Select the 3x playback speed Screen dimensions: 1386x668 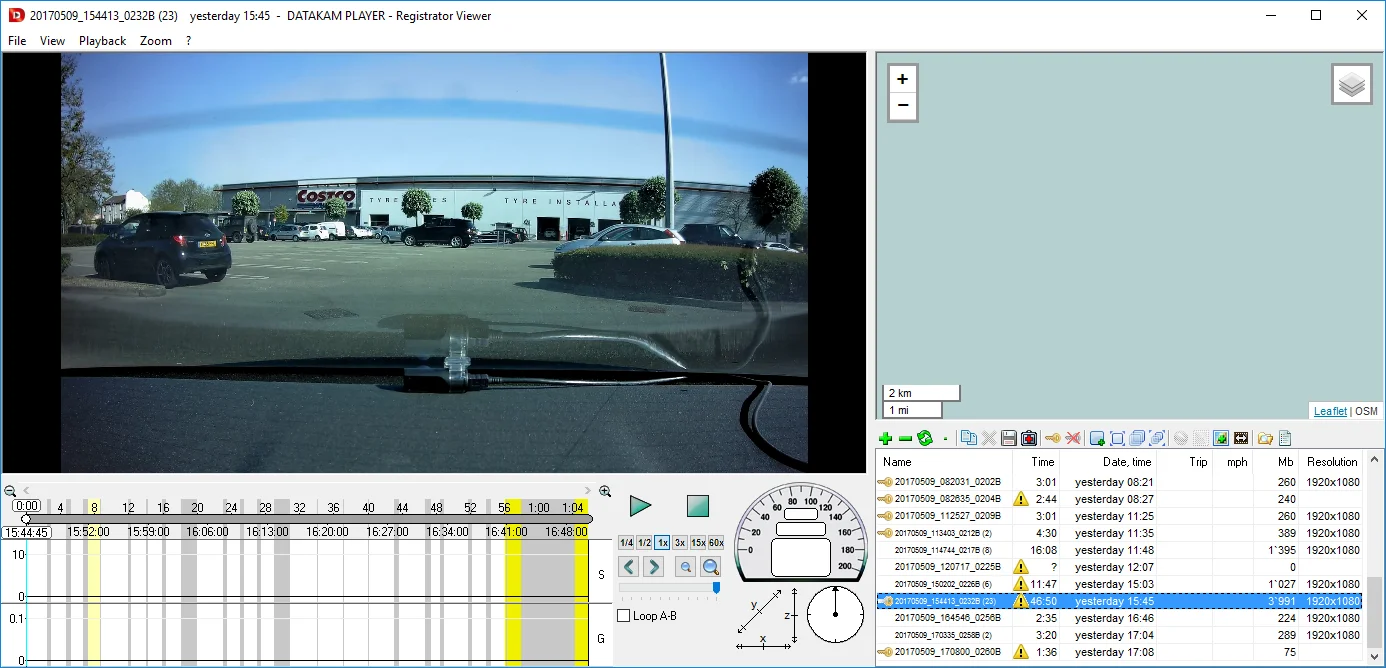680,542
